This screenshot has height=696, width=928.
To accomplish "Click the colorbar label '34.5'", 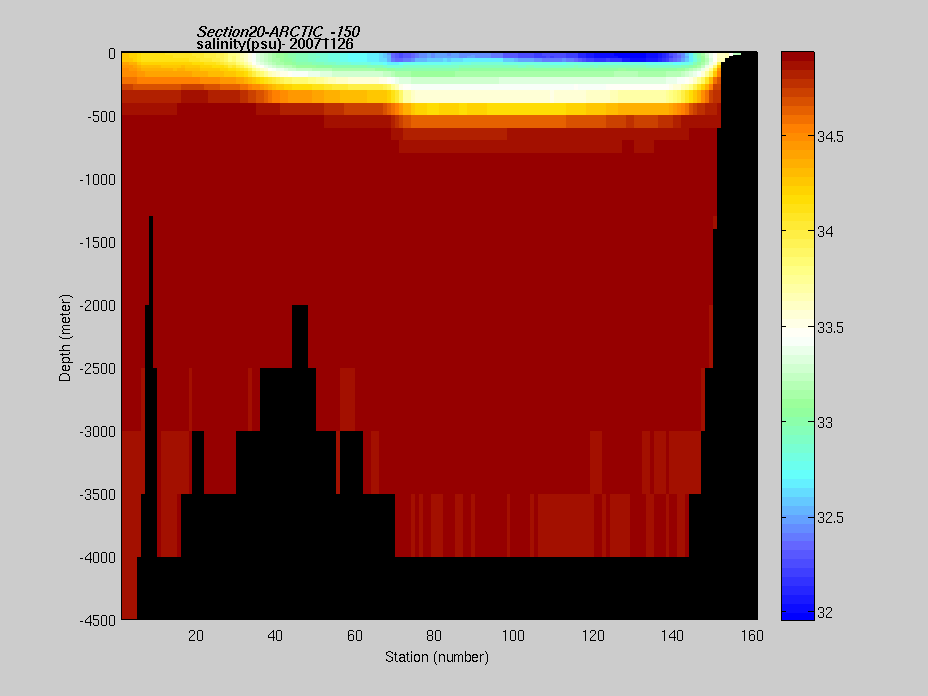I will coord(830,137).
